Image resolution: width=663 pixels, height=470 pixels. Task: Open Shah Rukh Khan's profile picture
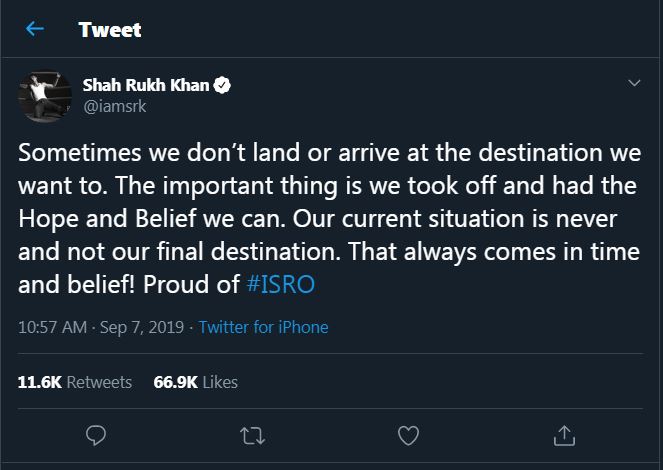coord(42,96)
